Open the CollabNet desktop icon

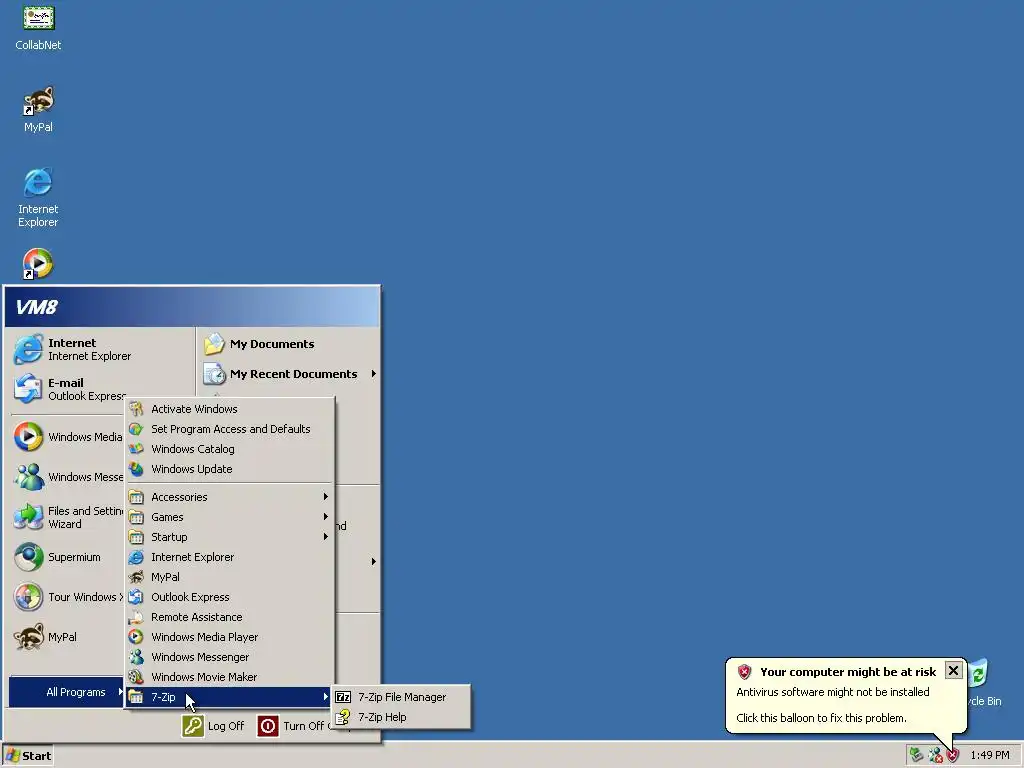39,27
